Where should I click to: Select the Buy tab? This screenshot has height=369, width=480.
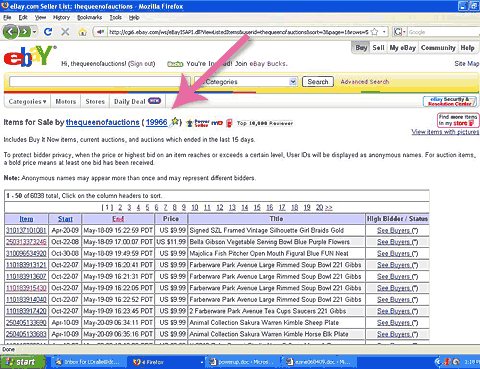click(361, 48)
